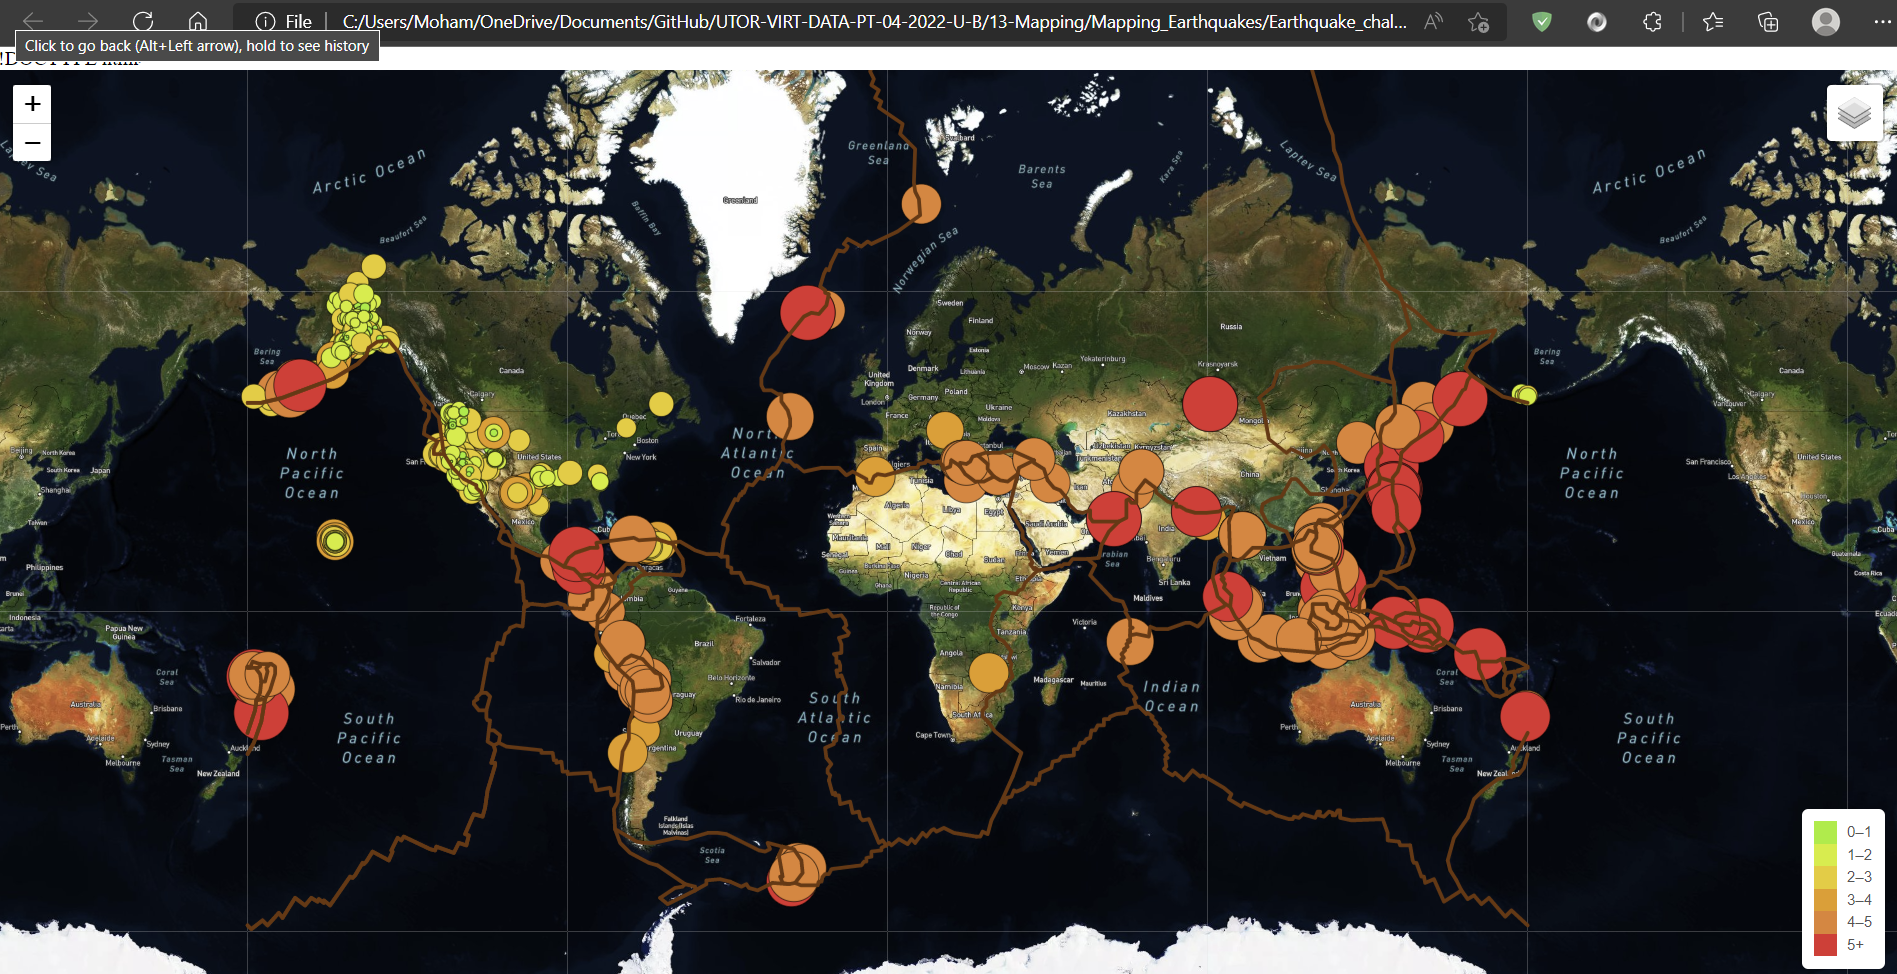Click the orange marker over Angola

tap(989, 672)
